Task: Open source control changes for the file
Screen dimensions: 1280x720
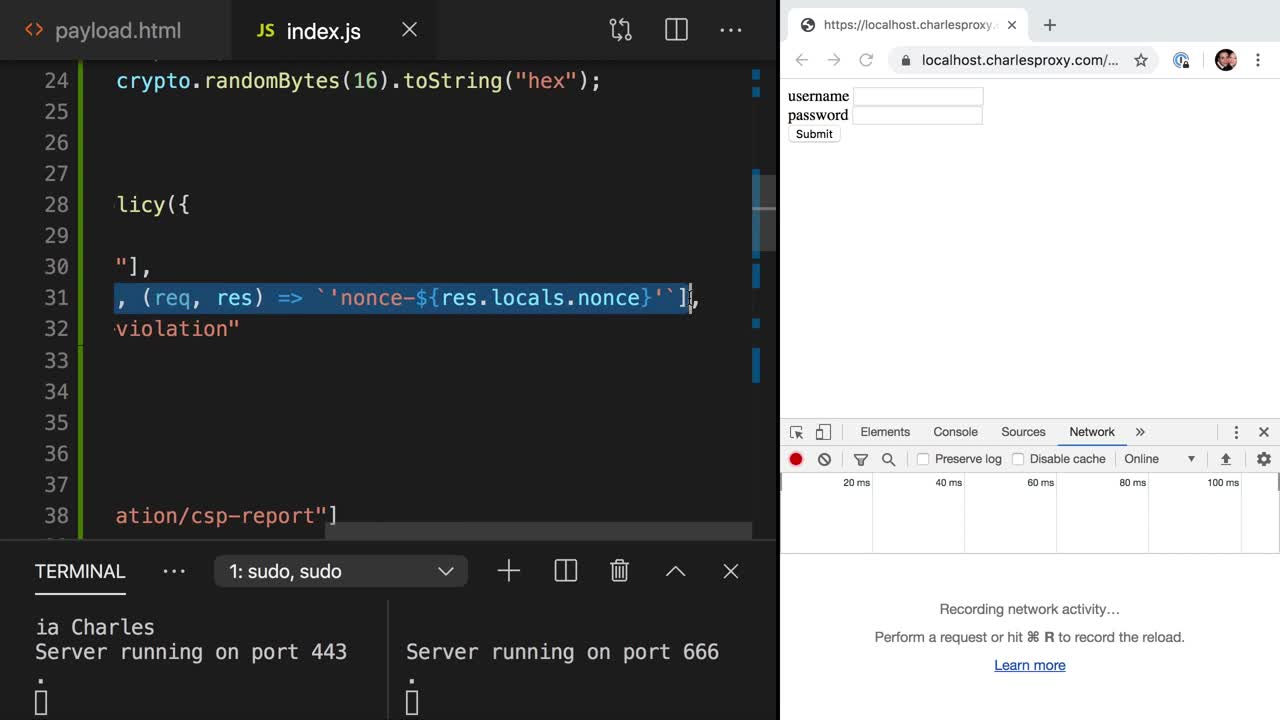Action: click(x=621, y=30)
